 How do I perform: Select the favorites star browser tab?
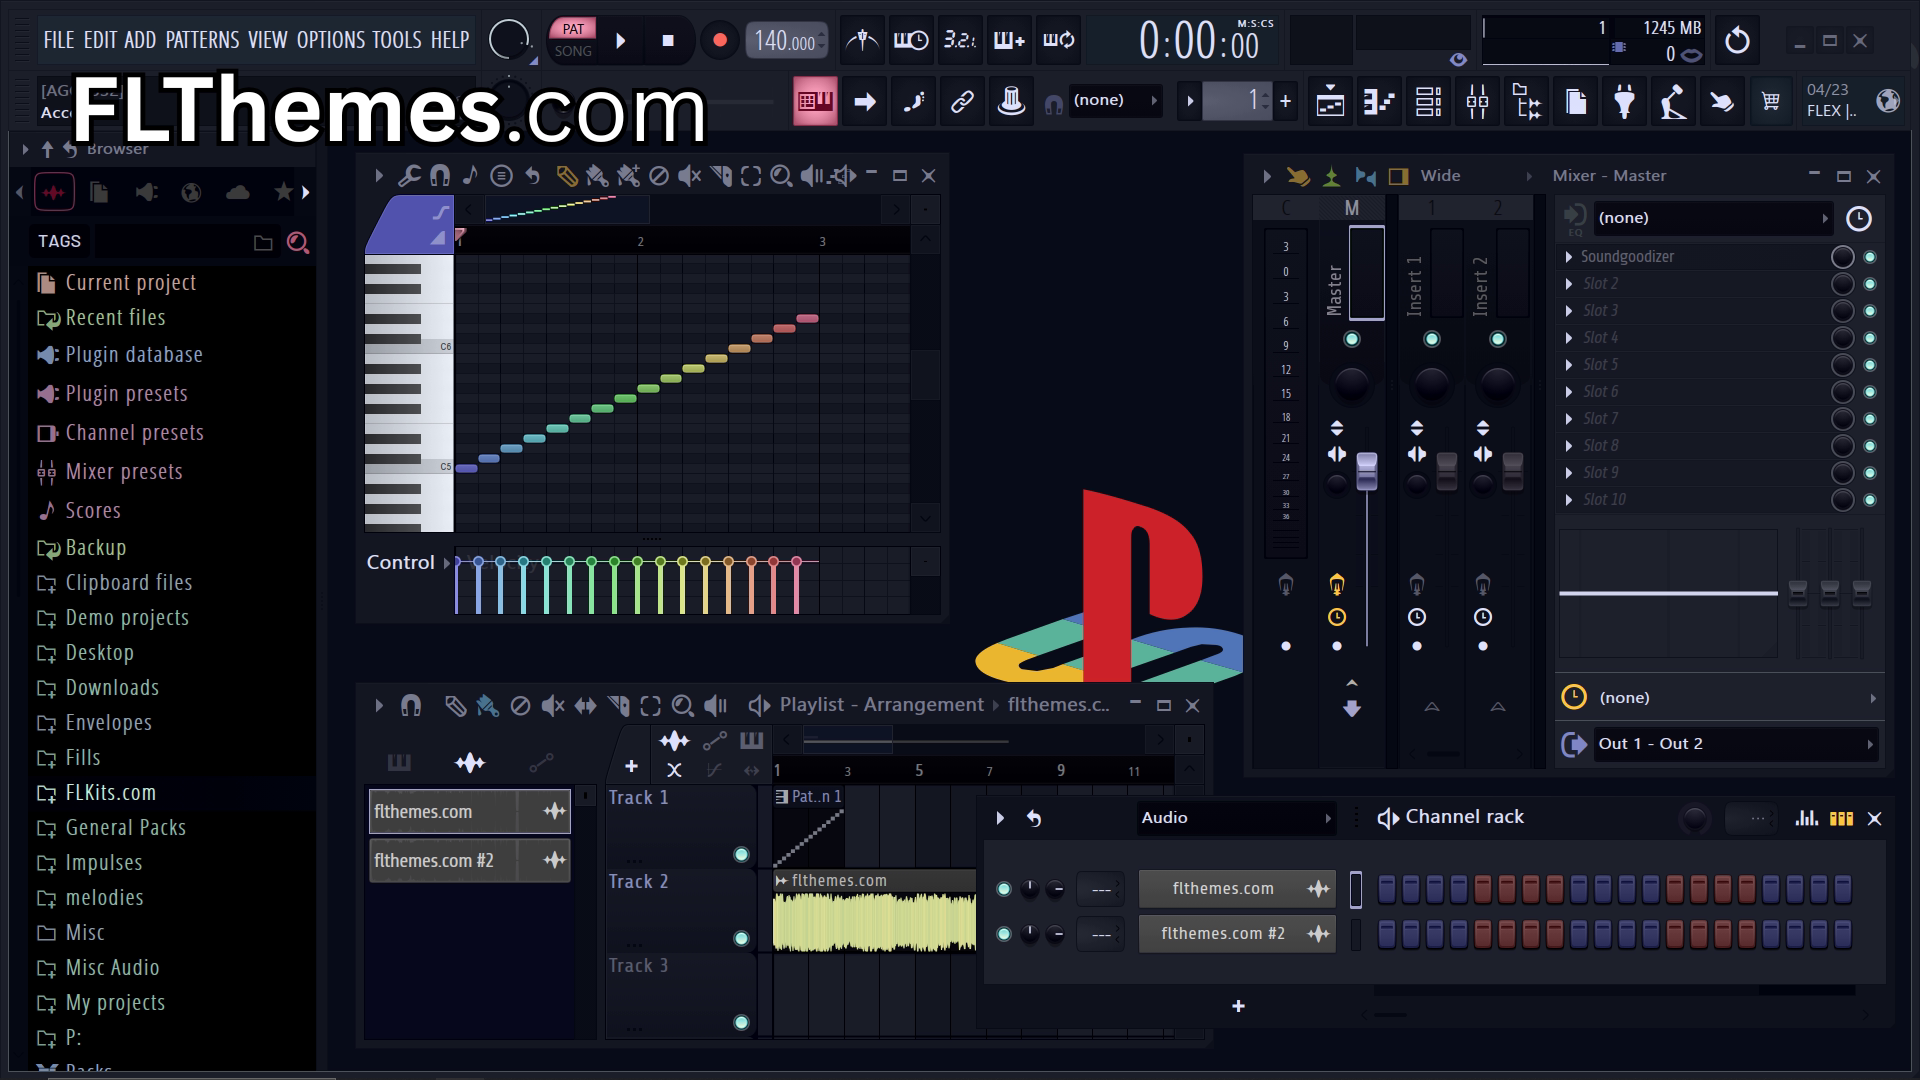(284, 192)
